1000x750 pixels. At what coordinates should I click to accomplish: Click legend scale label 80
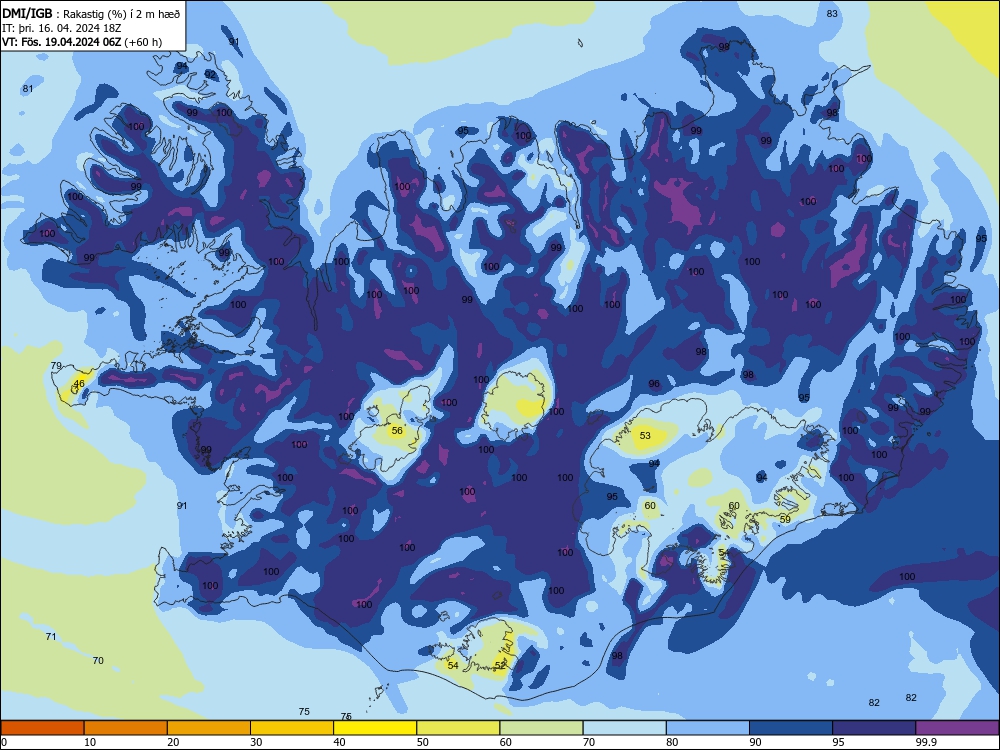[672, 742]
